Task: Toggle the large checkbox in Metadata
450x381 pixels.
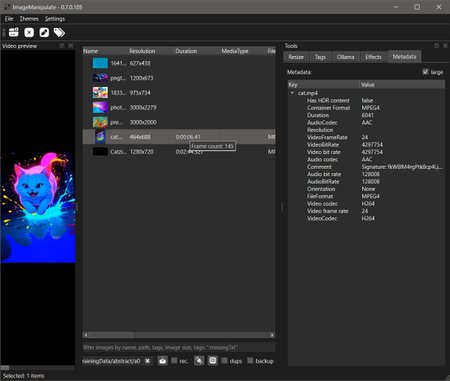Action: point(425,72)
